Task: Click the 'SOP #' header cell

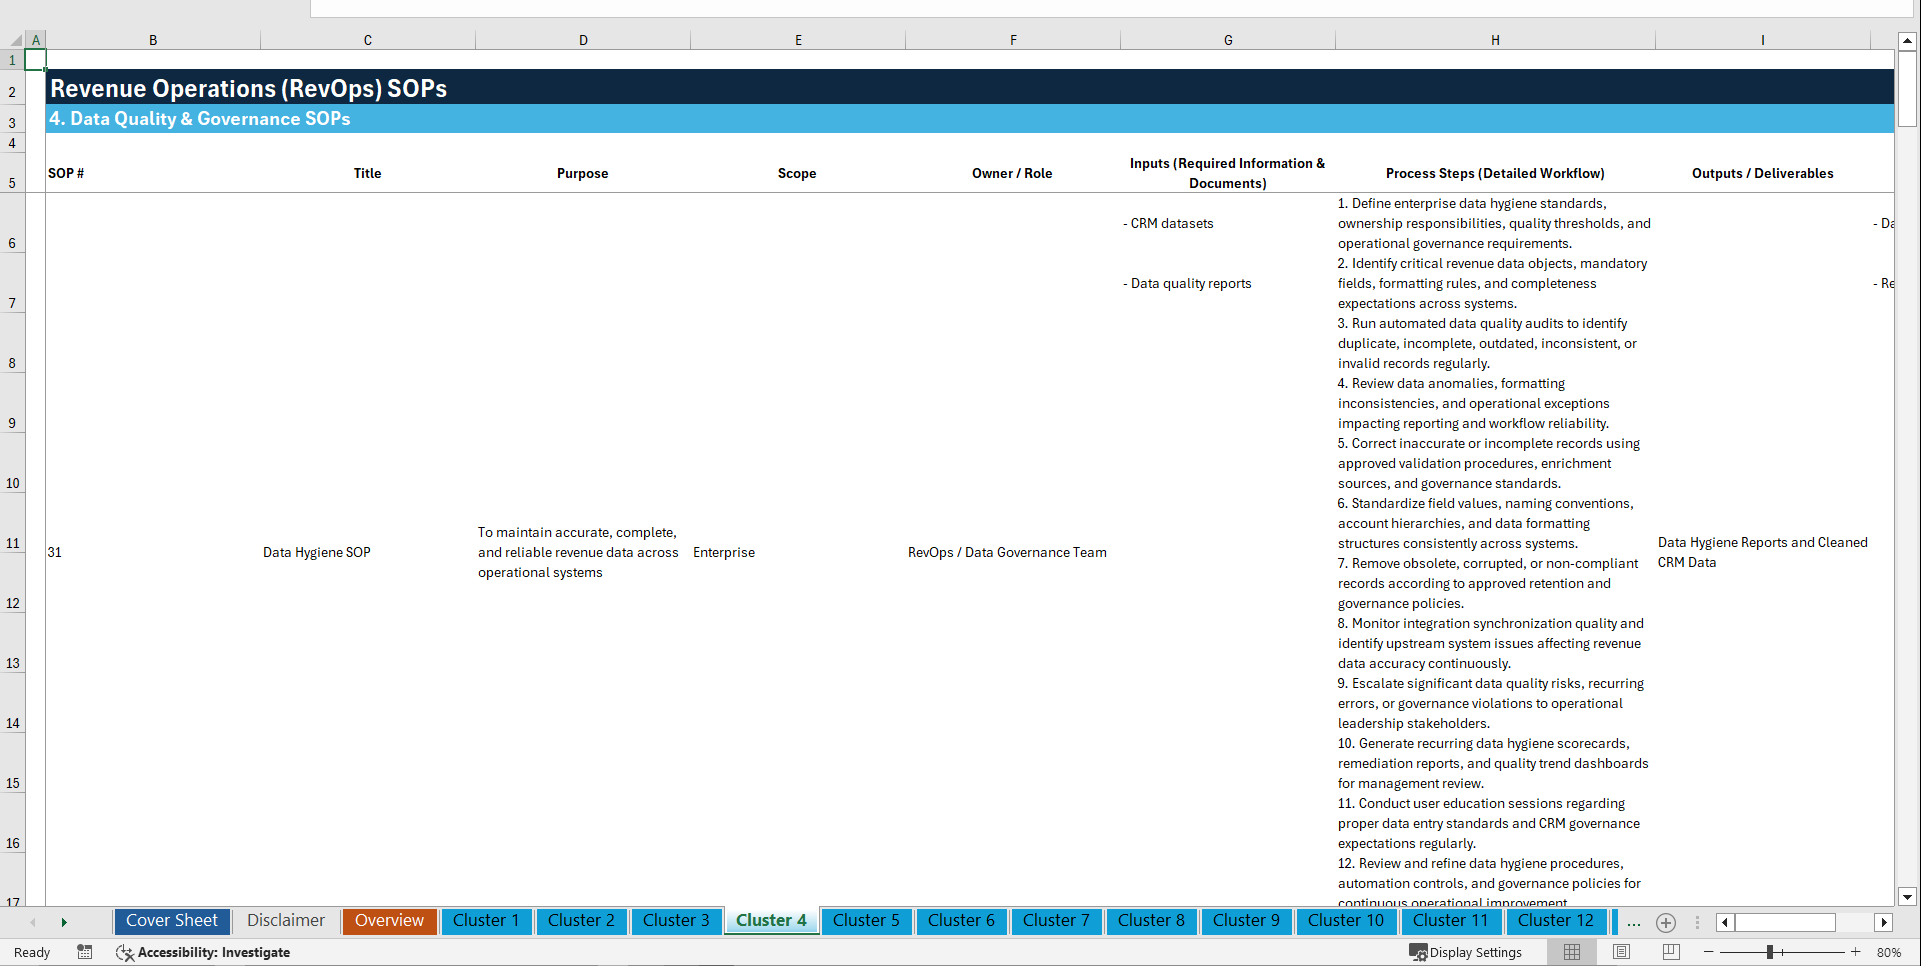Action: click(x=66, y=173)
